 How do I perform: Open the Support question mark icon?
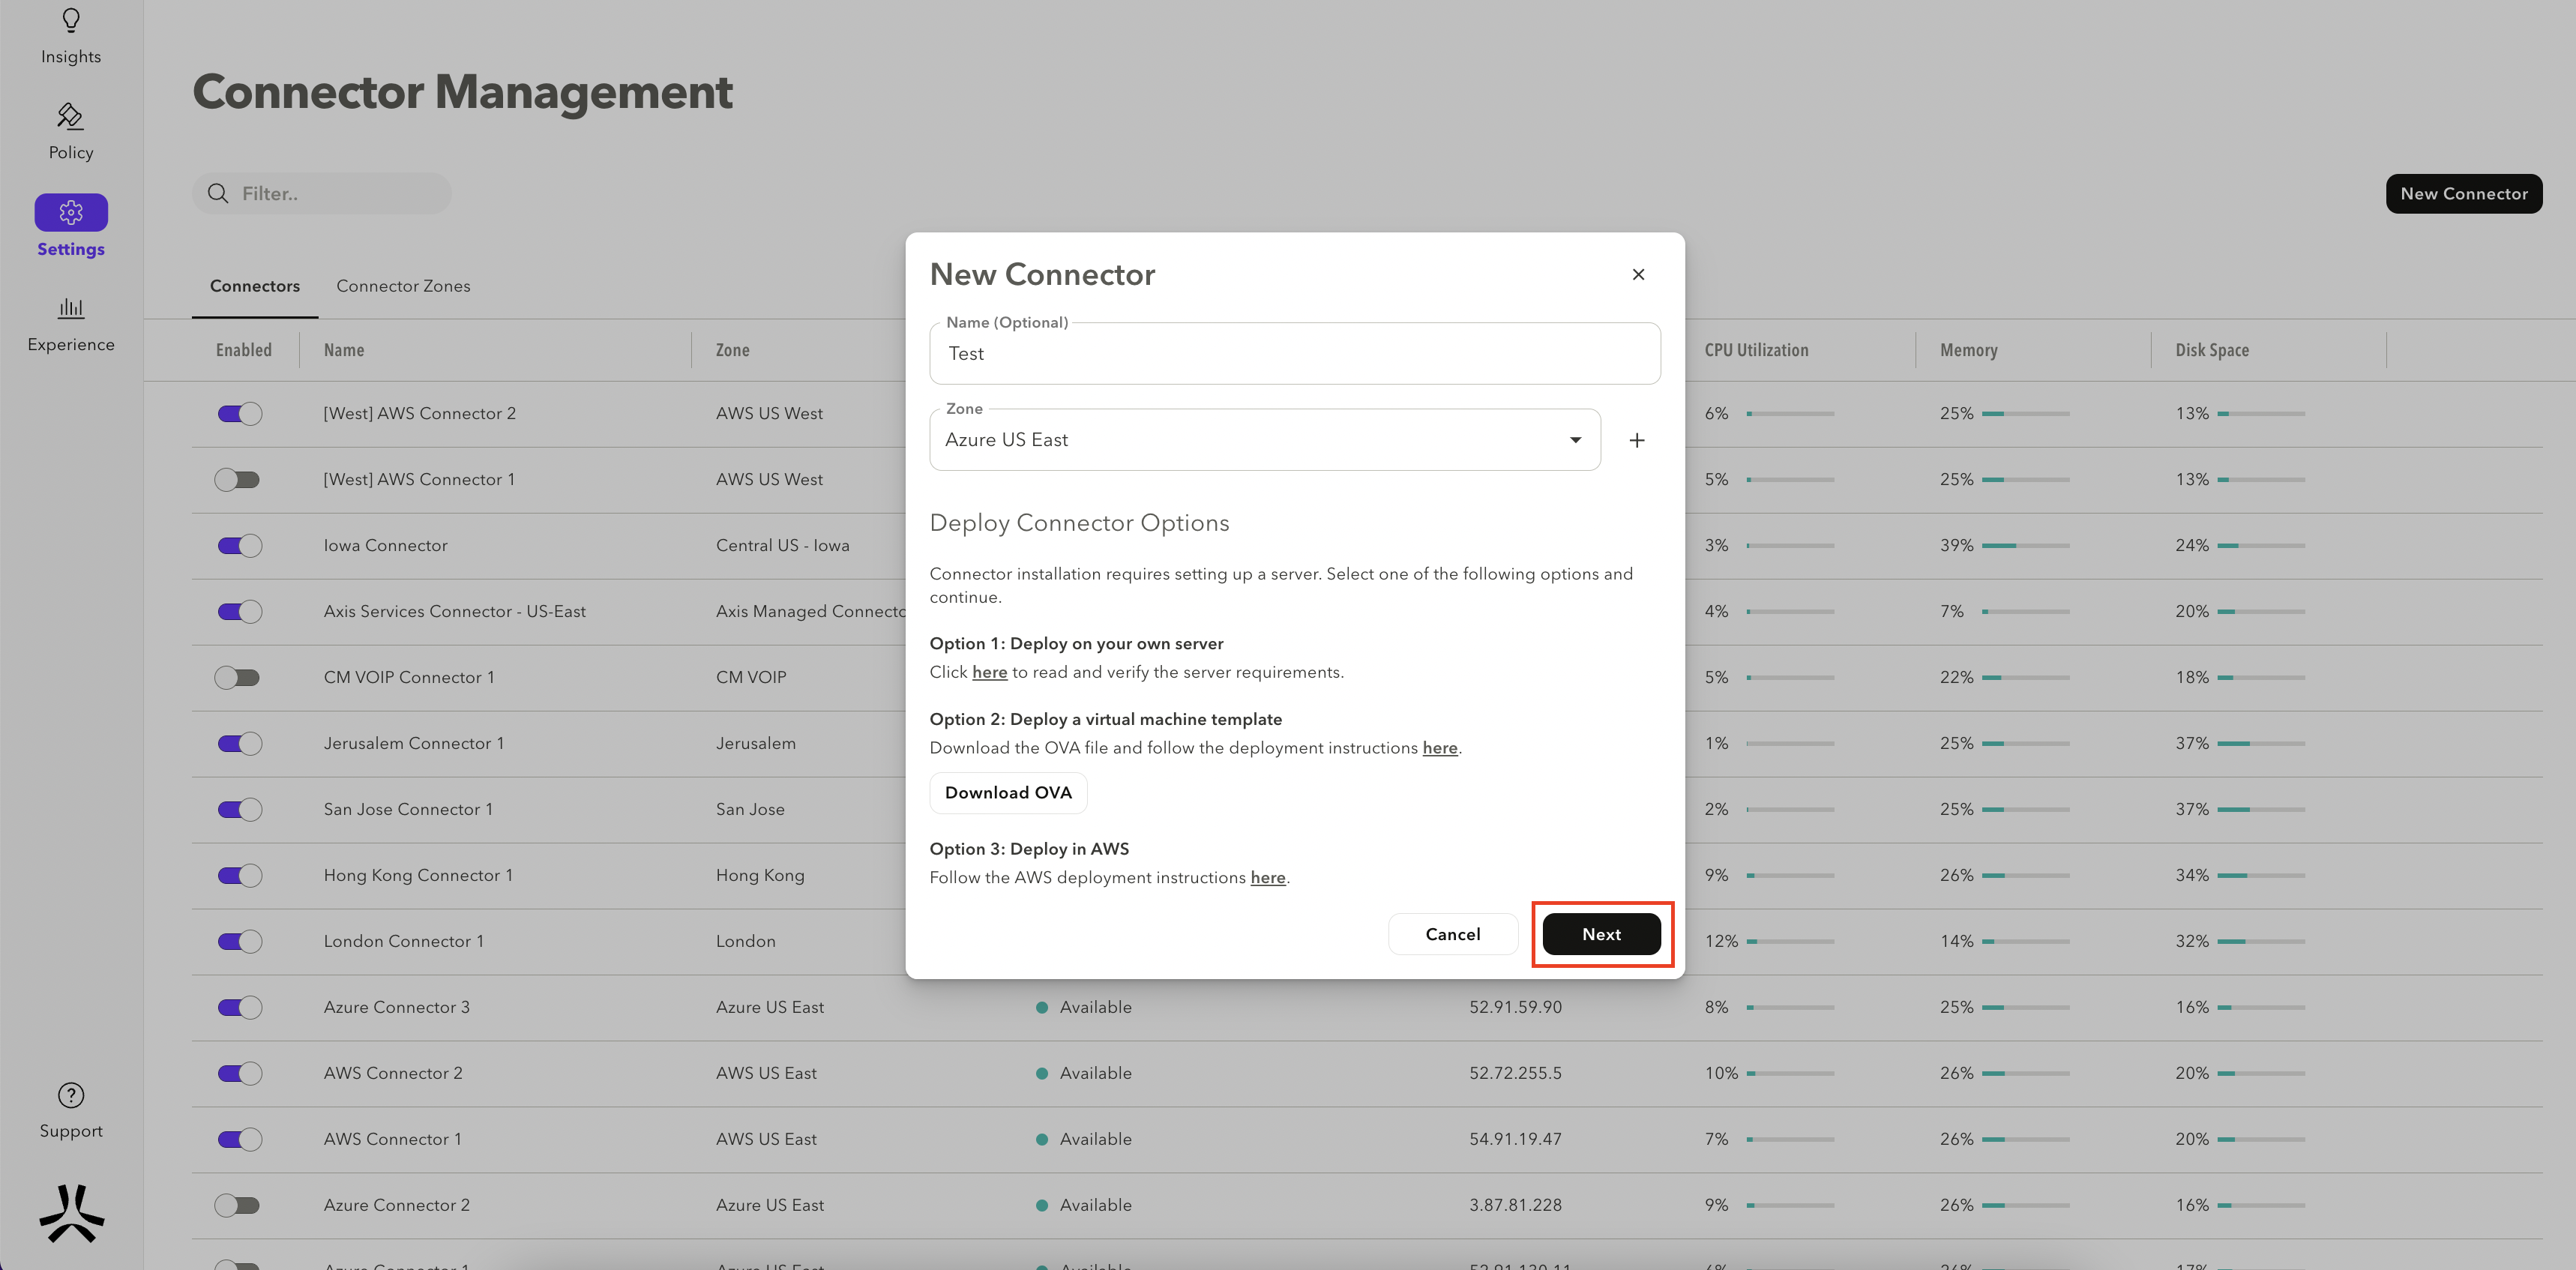pos(71,1095)
